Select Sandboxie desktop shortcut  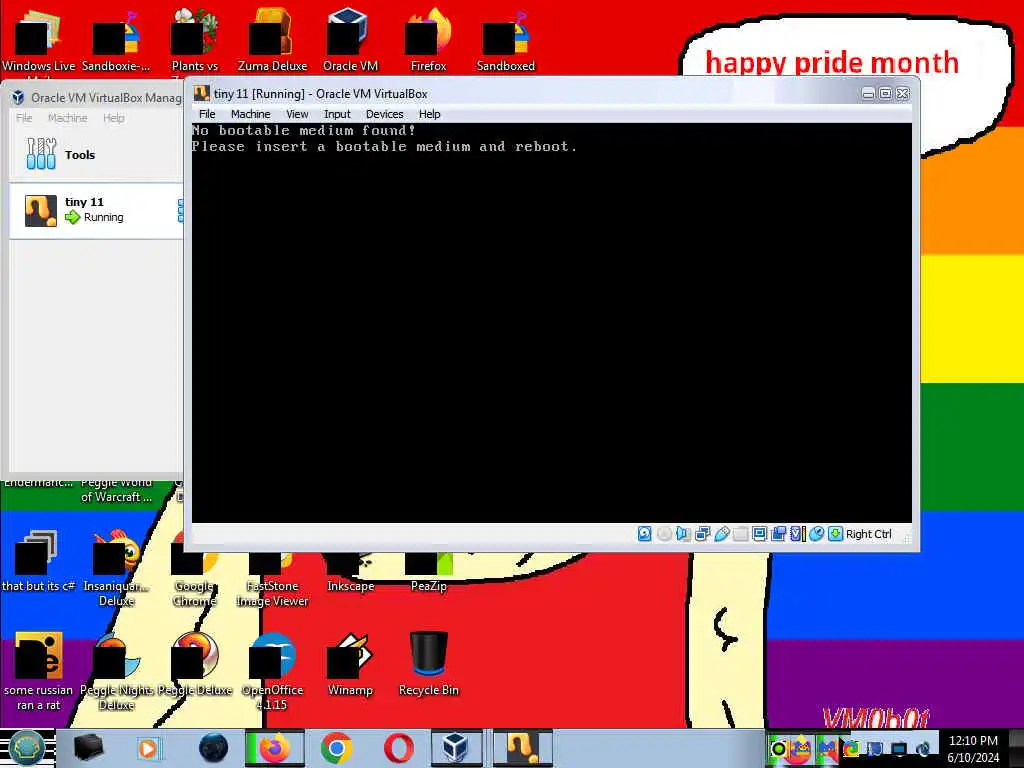(116, 40)
